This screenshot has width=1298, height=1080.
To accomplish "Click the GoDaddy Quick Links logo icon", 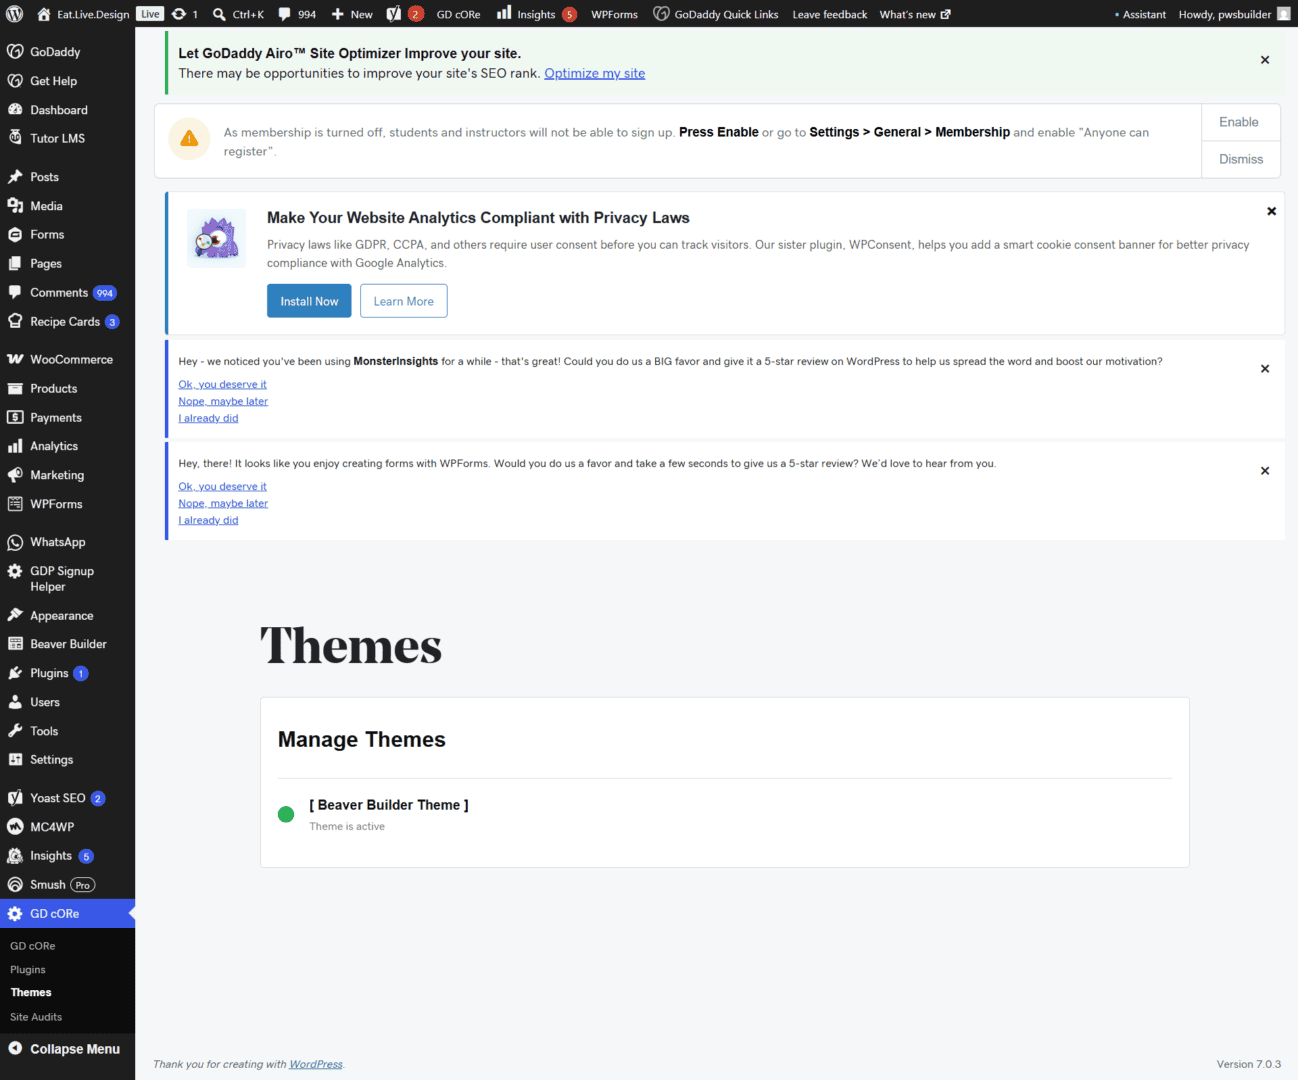I will pos(661,14).
